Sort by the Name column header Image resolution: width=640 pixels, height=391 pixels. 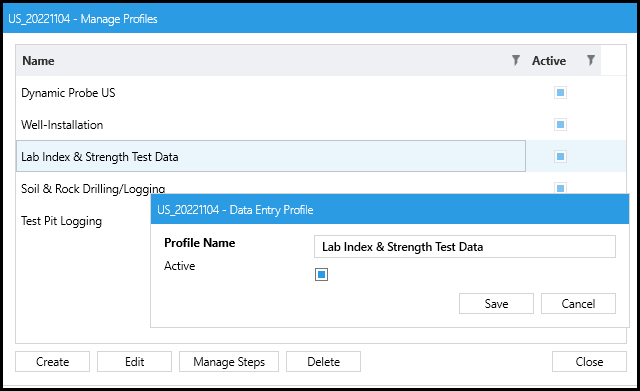pos(38,60)
